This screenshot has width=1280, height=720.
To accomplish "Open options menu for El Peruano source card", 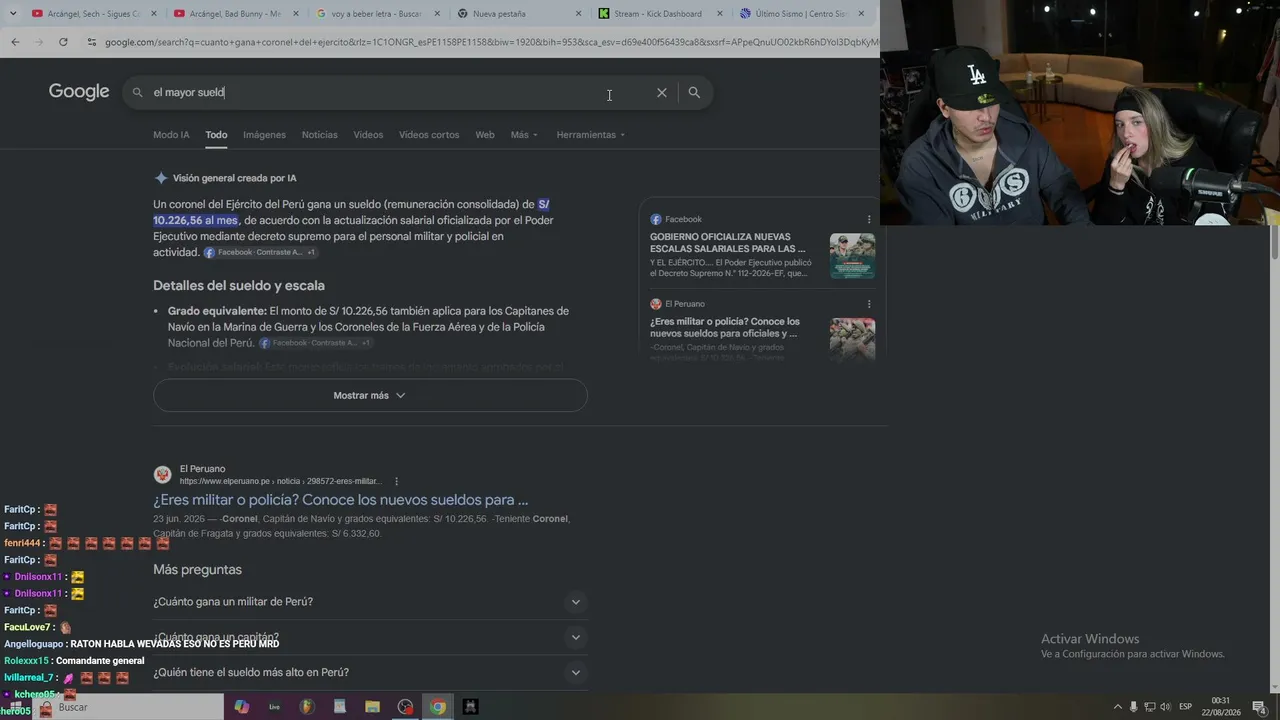I will (869, 304).
